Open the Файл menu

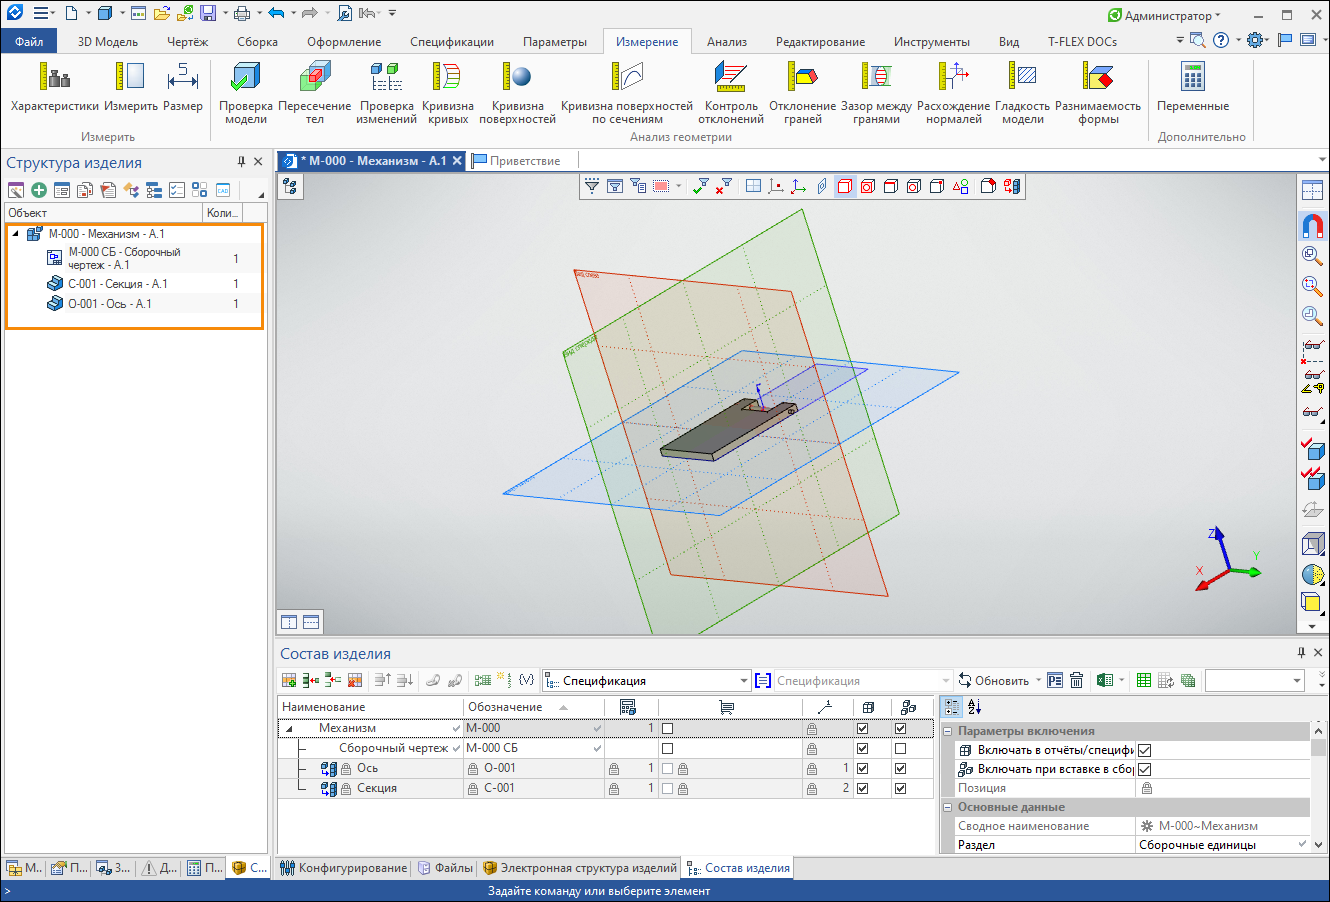tap(29, 41)
